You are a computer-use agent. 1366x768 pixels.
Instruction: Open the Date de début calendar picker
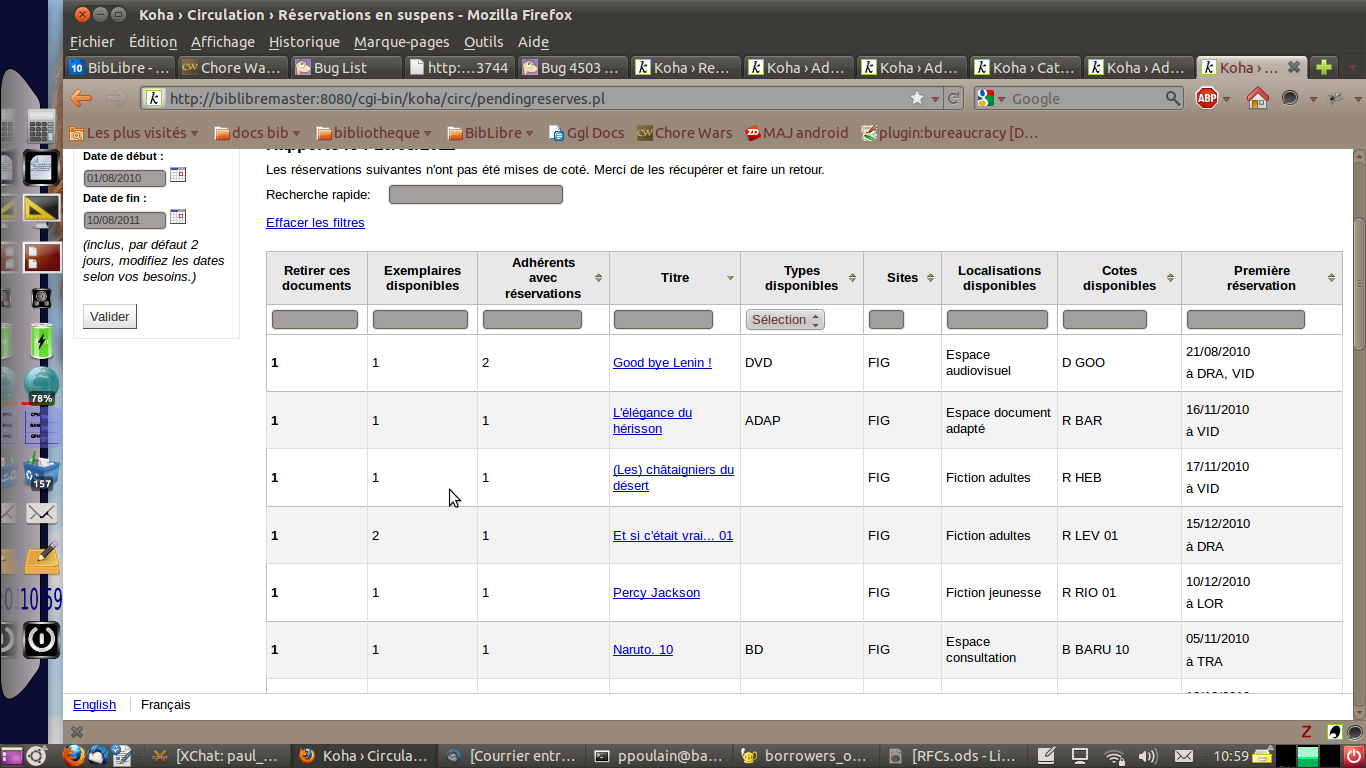click(x=178, y=175)
